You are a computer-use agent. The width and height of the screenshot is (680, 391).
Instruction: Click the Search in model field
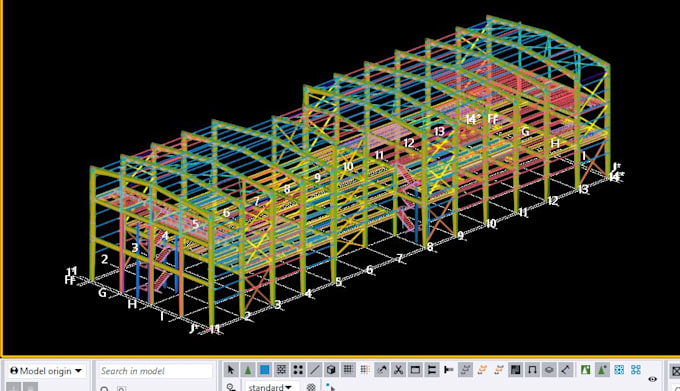[x=156, y=371]
